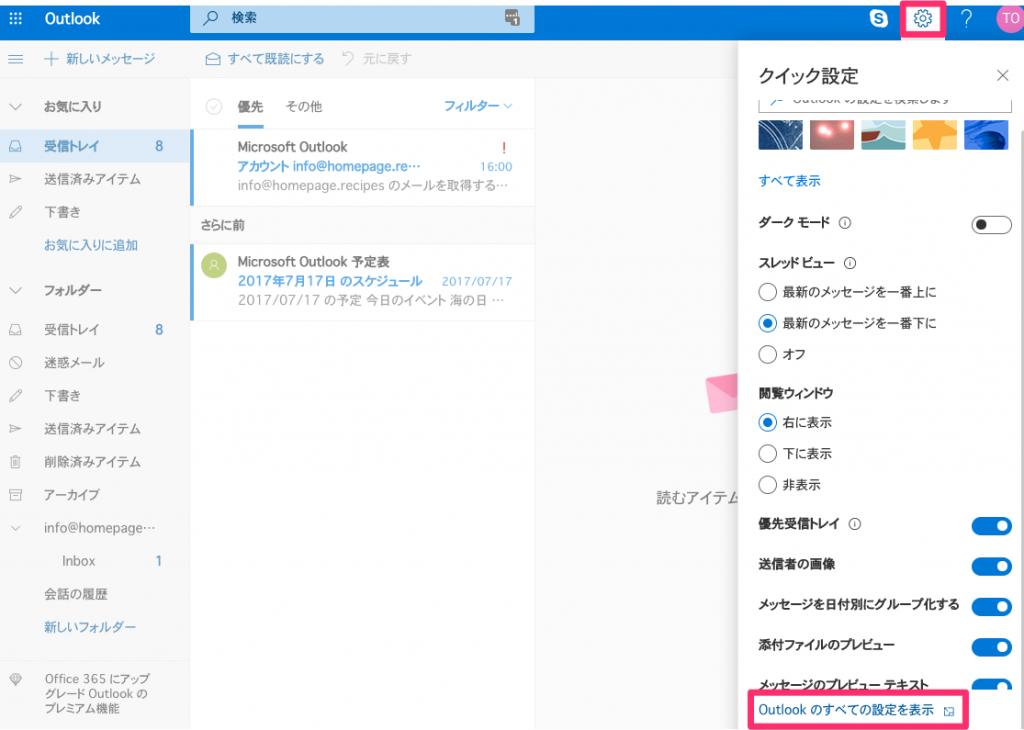This screenshot has width=1024, height=730.
Task: Click the select-all circle checkmark icon
Action: (x=214, y=106)
